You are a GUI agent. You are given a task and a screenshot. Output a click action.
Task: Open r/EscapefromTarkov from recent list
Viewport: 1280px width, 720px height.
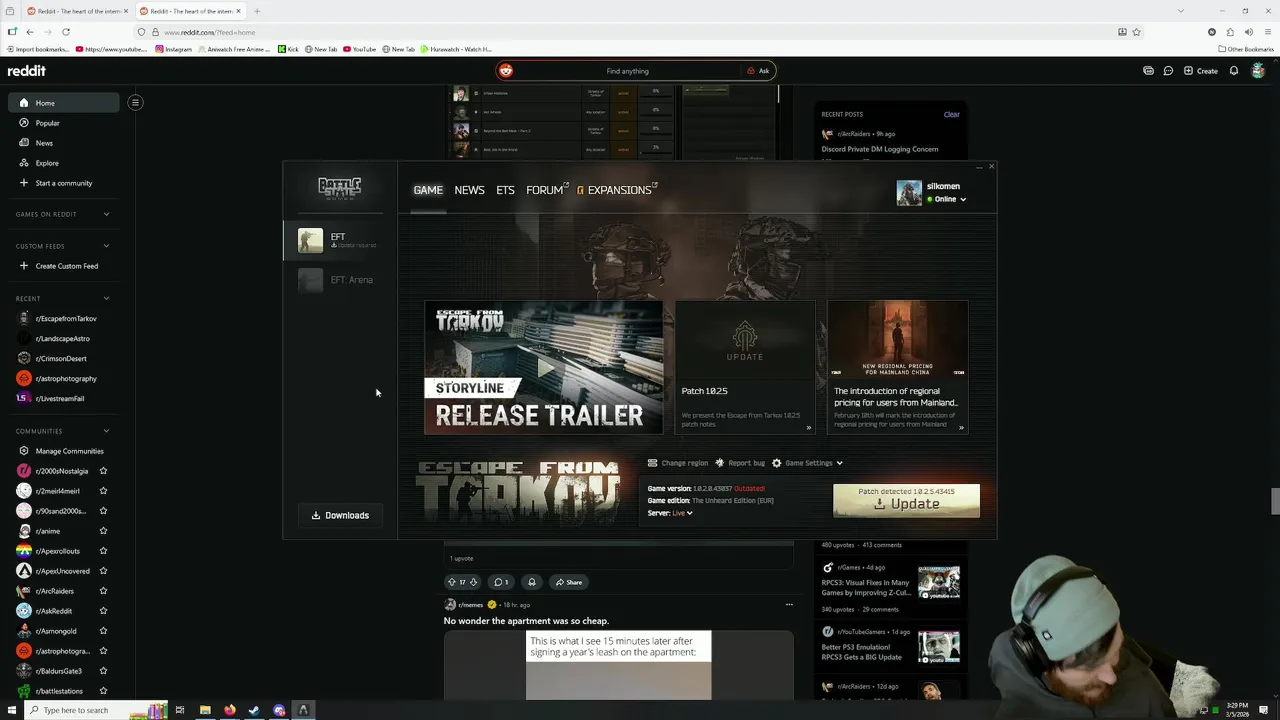(64, 318)
